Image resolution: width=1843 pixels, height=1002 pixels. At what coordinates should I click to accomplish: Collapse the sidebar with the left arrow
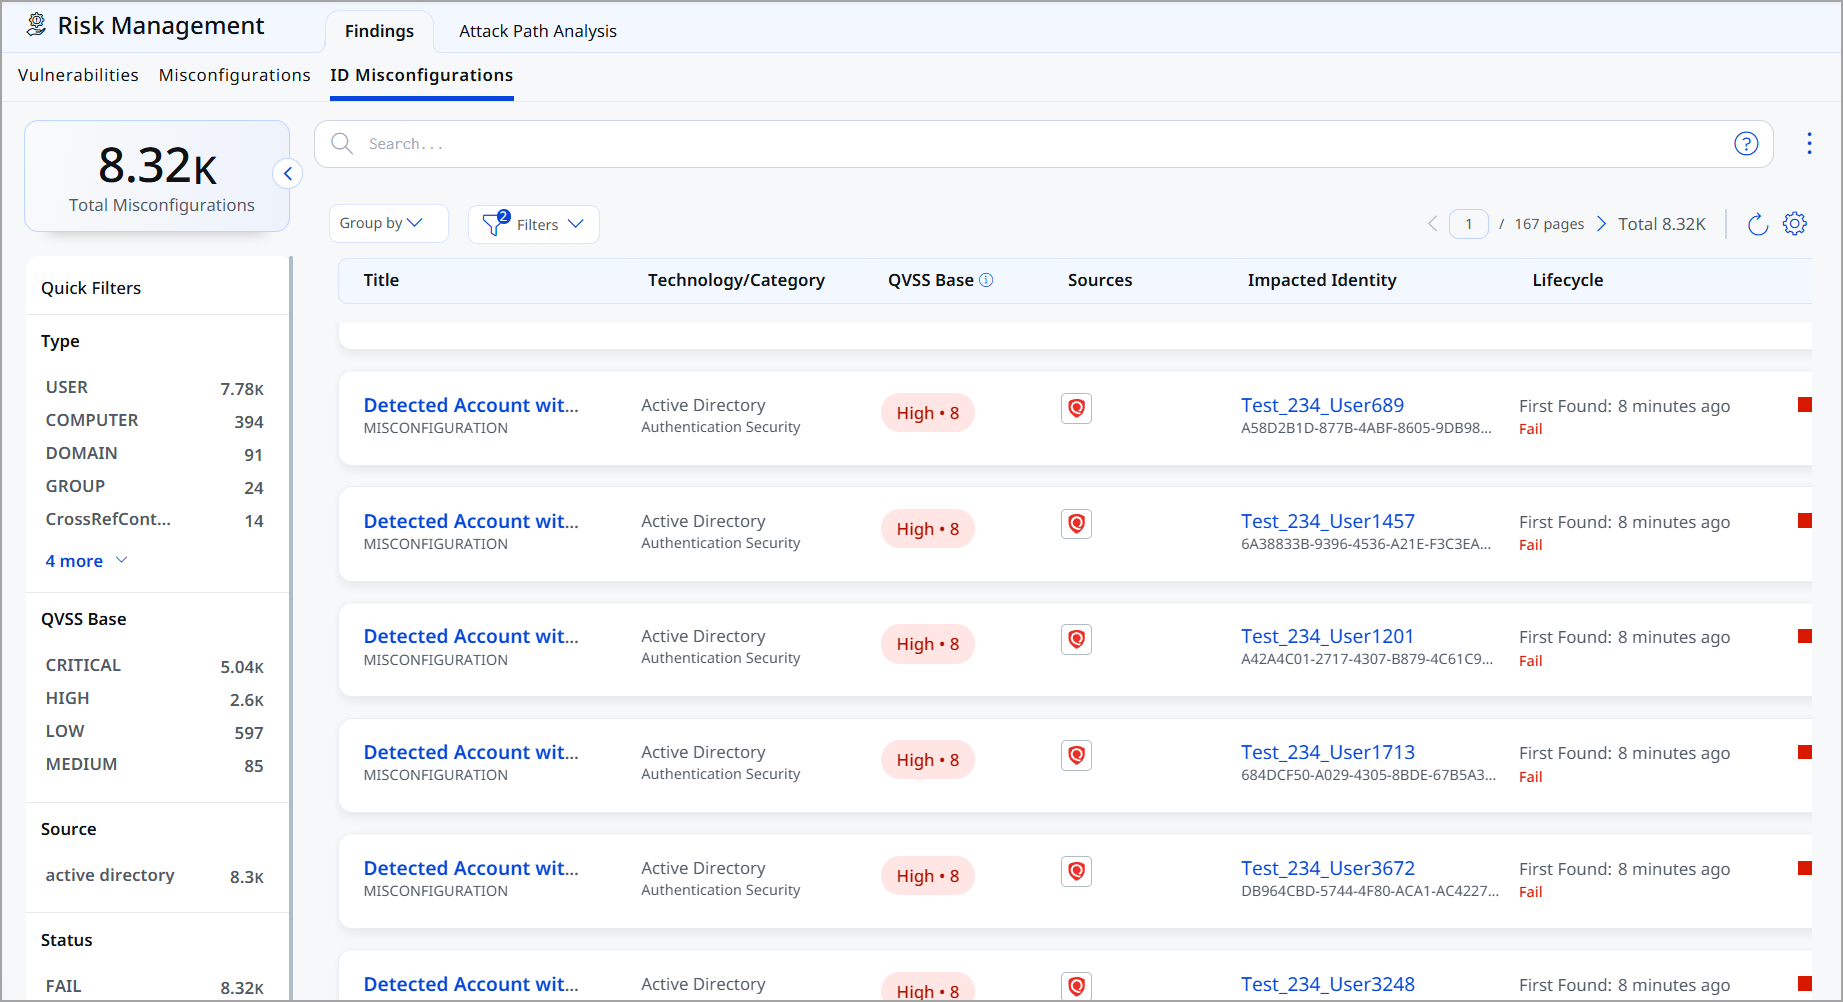[287, 174]
